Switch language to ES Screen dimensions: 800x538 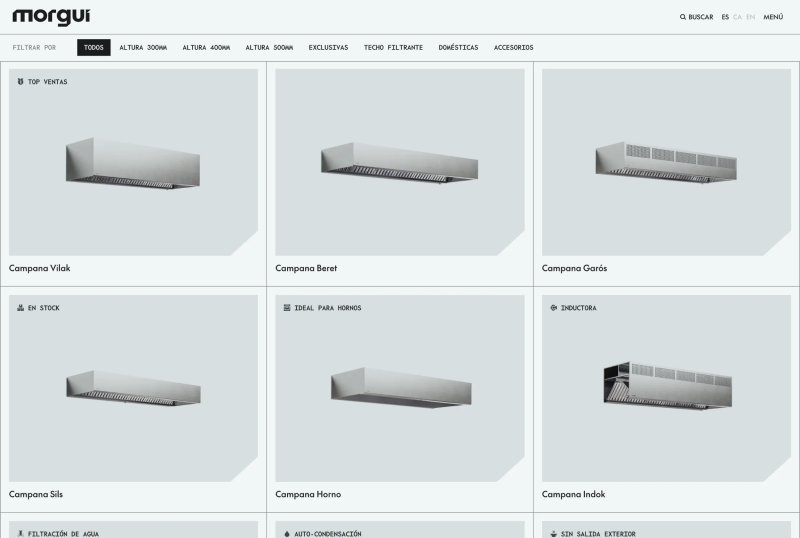[725, 17]
